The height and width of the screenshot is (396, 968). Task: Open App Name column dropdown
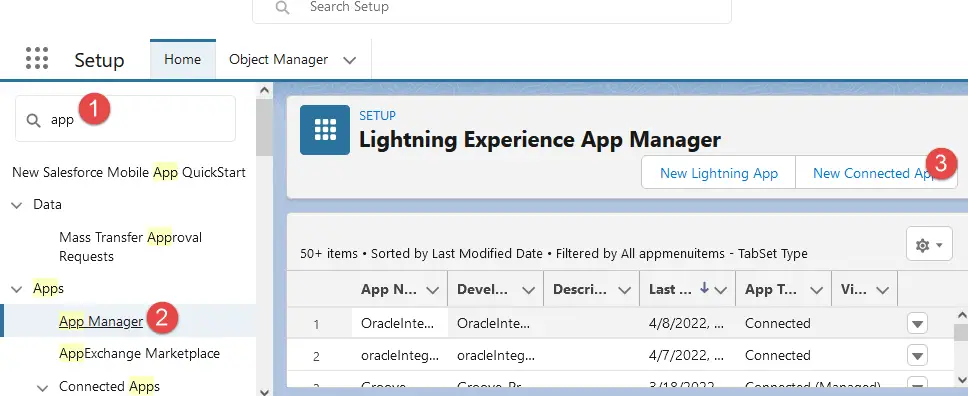point(432,290)
